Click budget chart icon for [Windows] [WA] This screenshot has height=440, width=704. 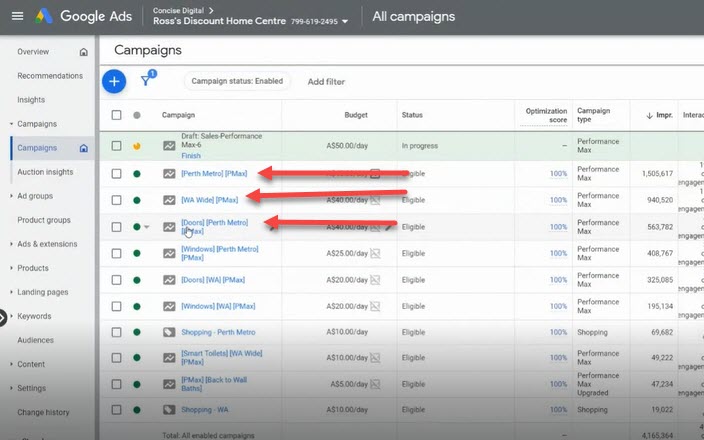pyautogui.click(x=375, y=307)
